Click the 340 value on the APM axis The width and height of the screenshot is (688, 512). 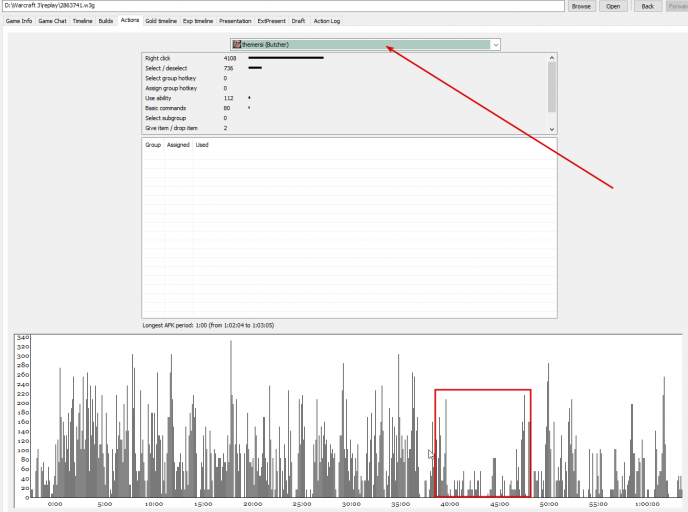23,337
